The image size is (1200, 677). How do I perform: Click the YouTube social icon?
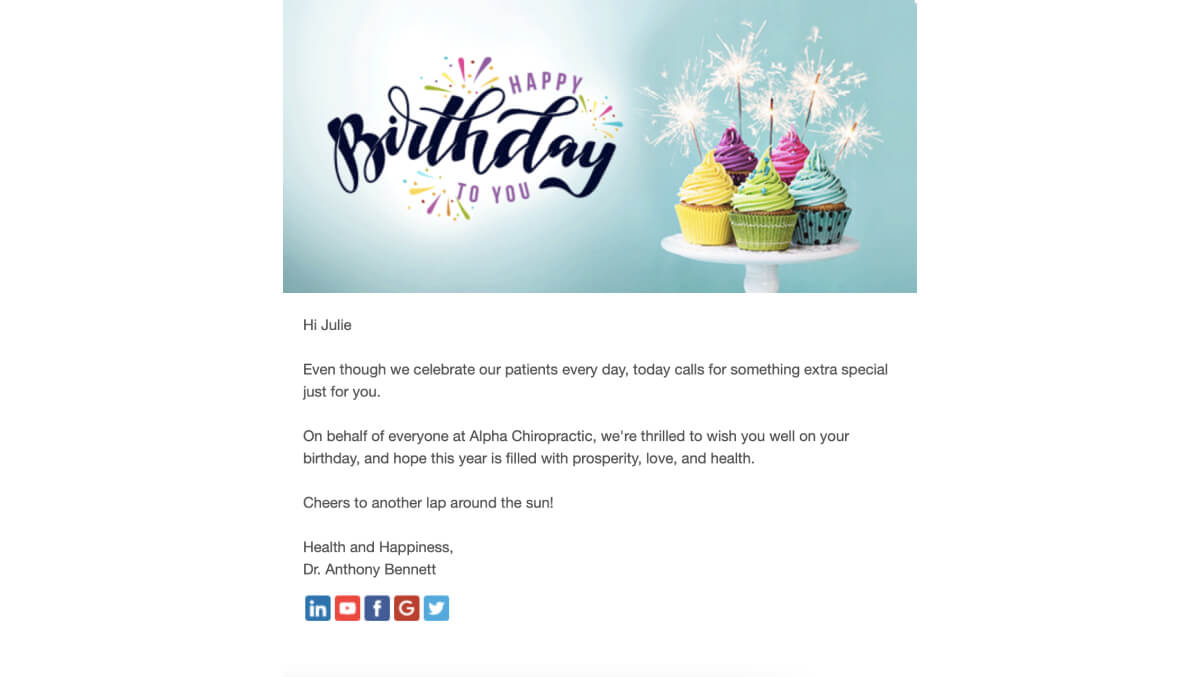(347, 608)
